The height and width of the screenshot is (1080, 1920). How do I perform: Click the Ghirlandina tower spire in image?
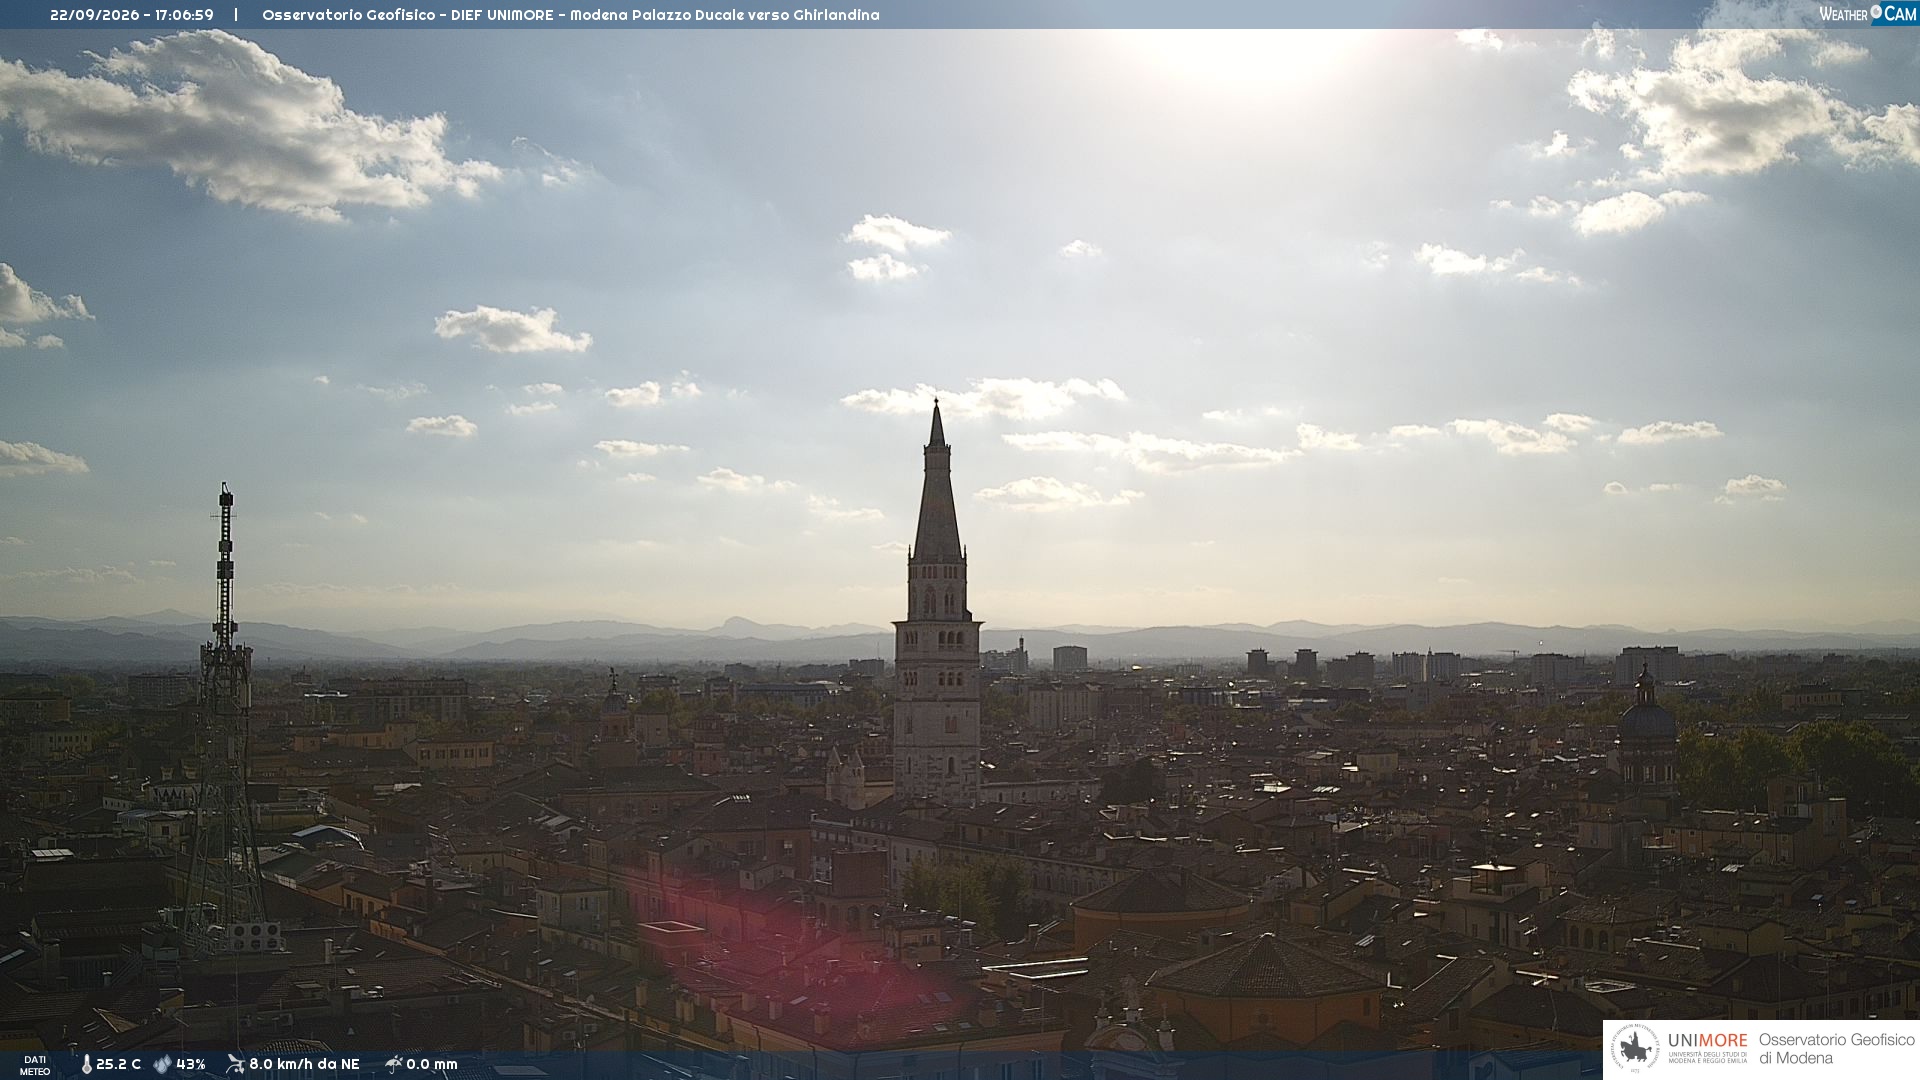click(937, 480)
